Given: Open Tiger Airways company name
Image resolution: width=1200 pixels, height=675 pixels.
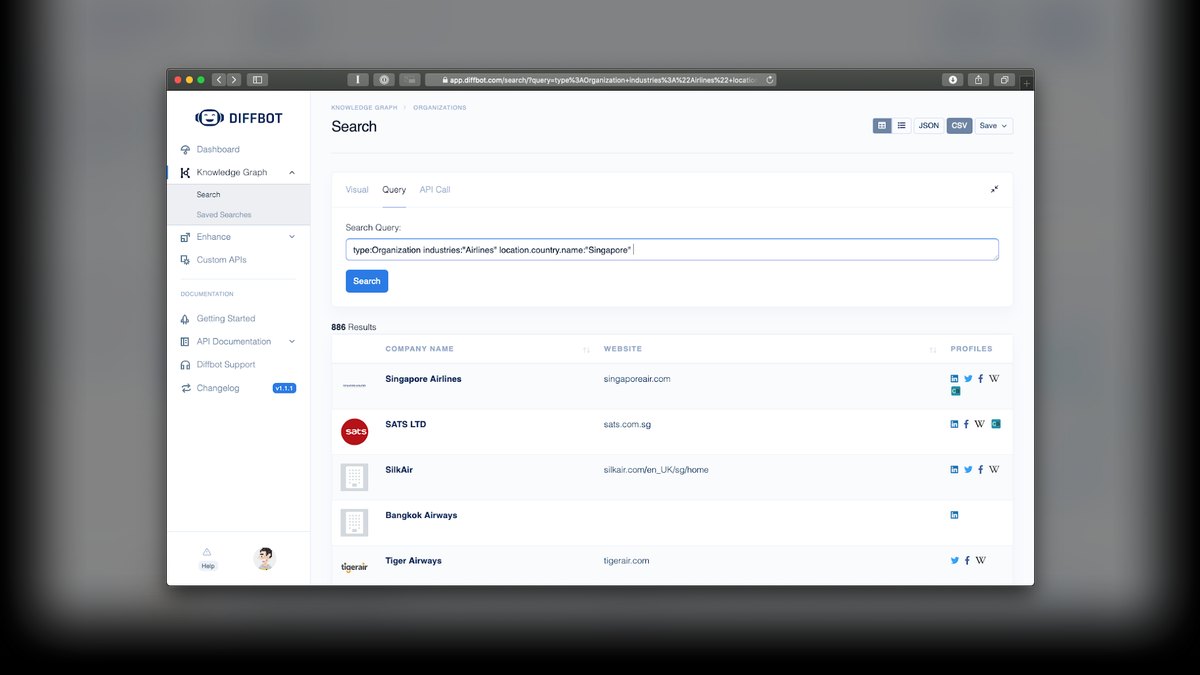Looking at the screenshot, I should point(413,560).
